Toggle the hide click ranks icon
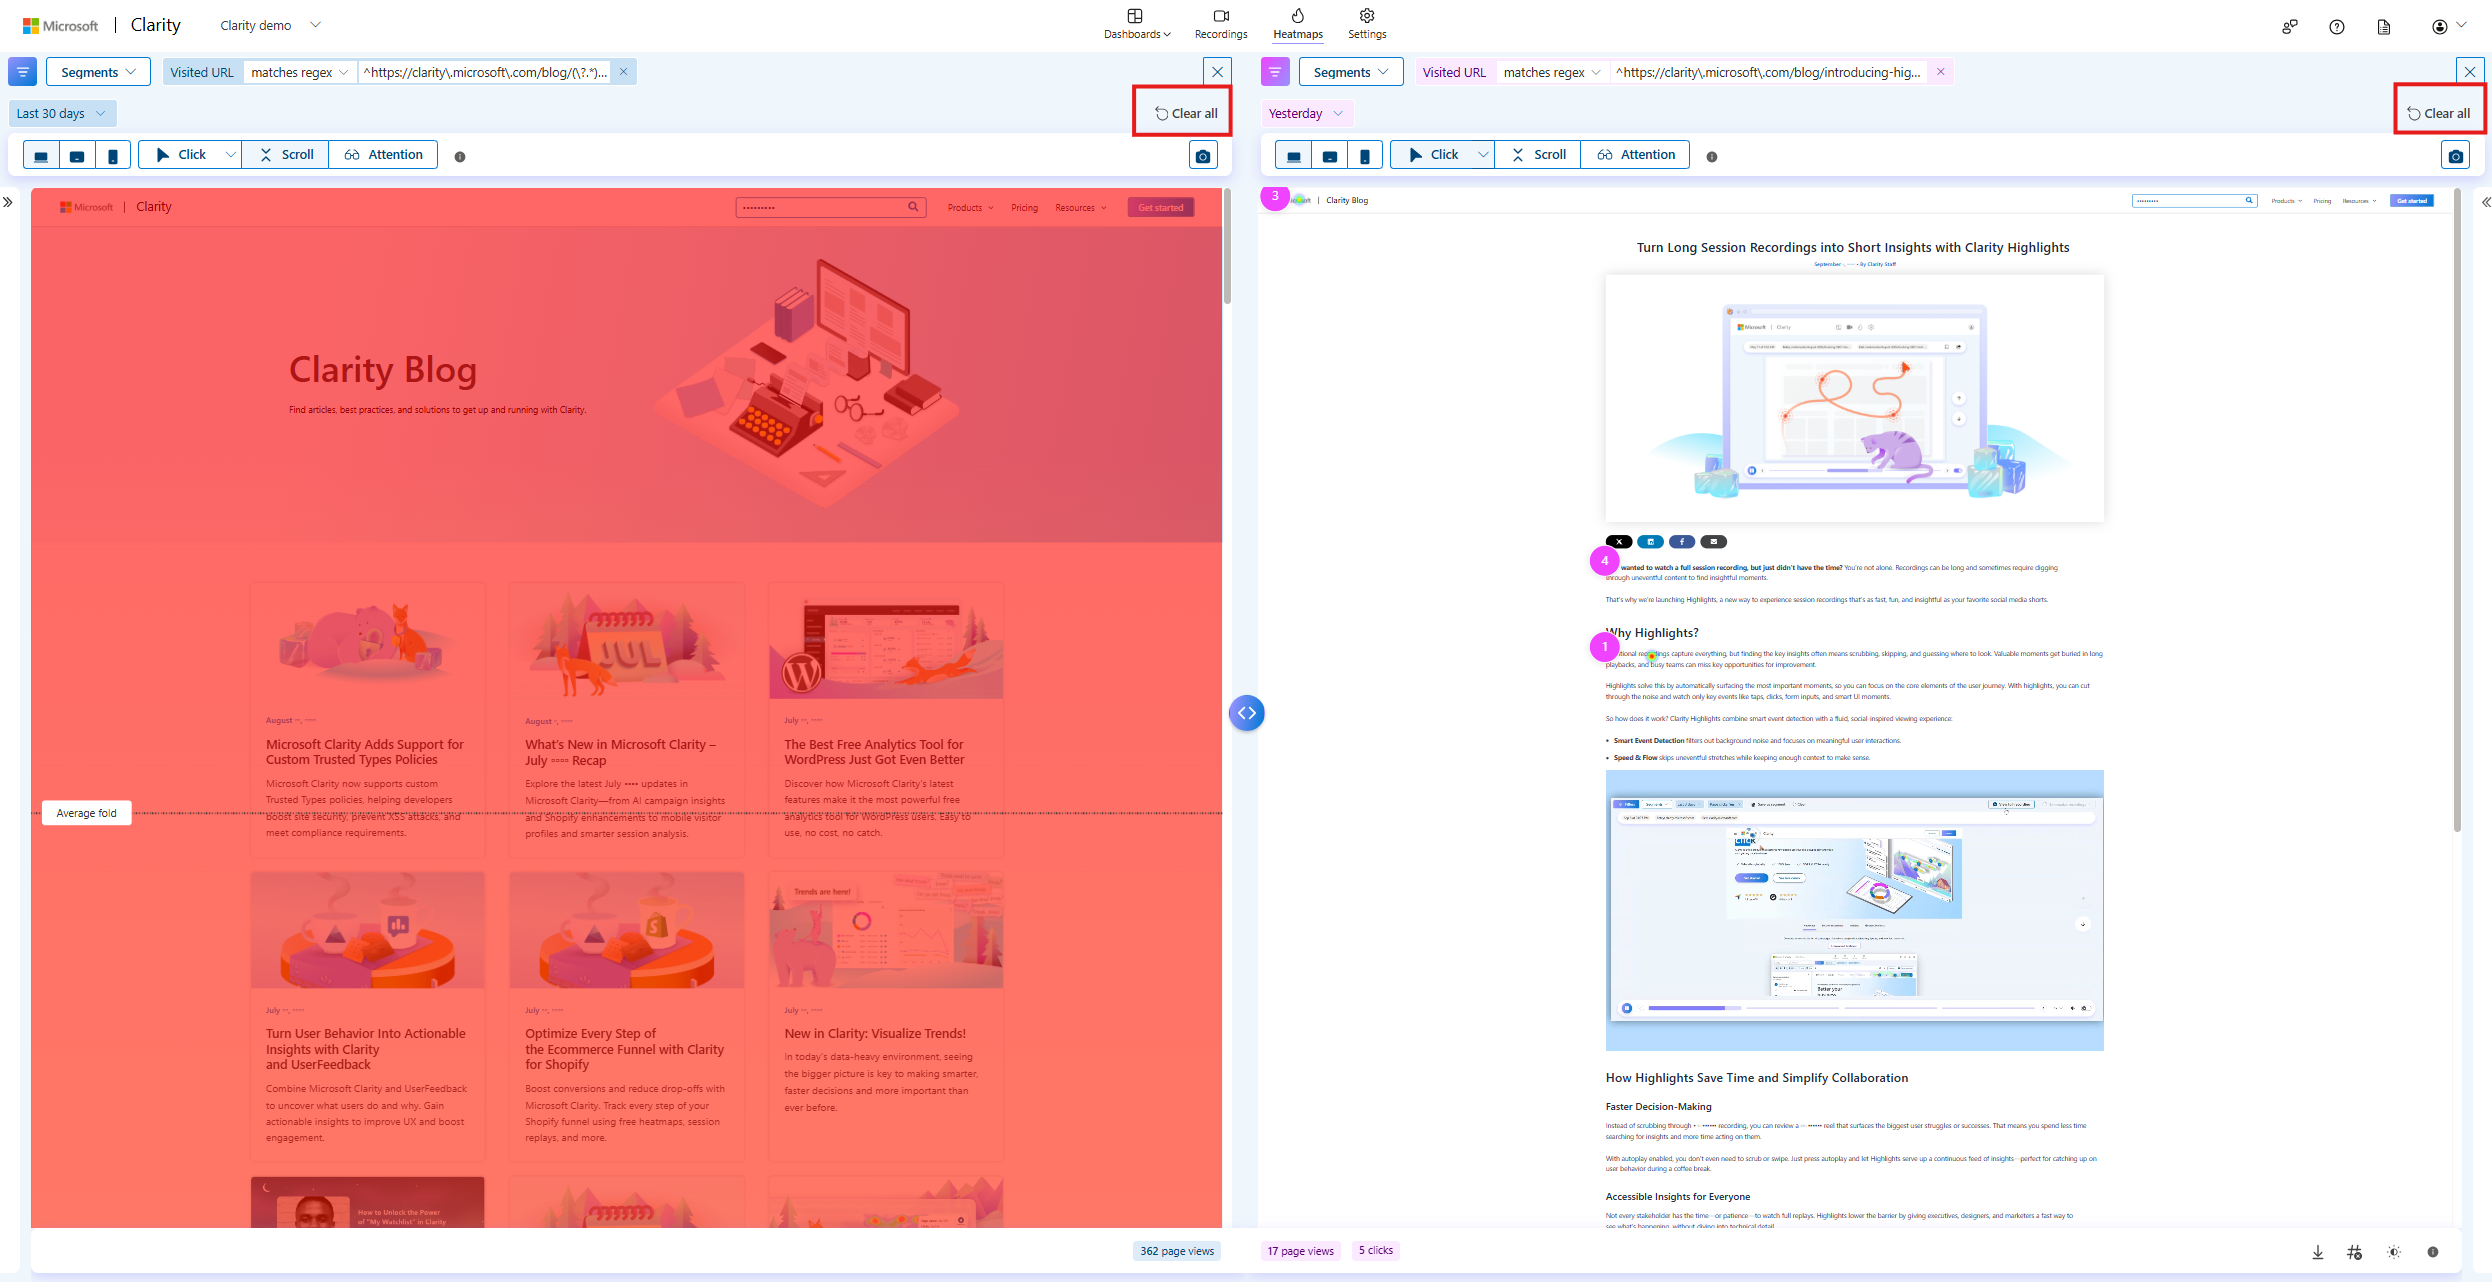Image resolution: width=2492 pixels, height=1282 pixels. tap(2355, 1252)
